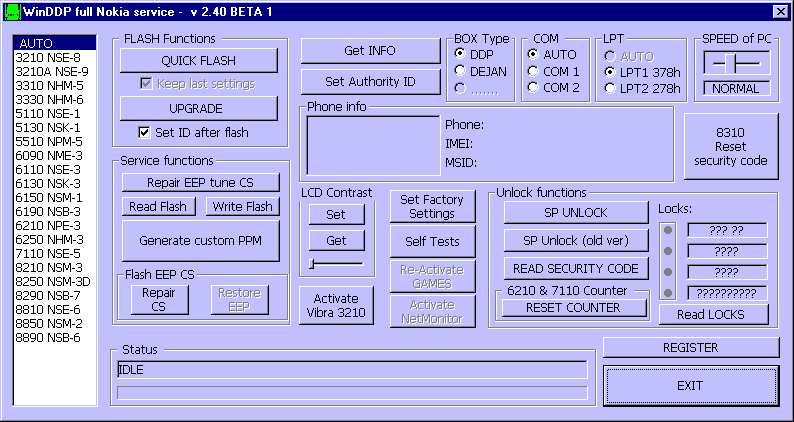Image resolution: width=794 pixels, height=422 pixels.
Task: Click the UPGRADE button
Action: tap(198, 108)
